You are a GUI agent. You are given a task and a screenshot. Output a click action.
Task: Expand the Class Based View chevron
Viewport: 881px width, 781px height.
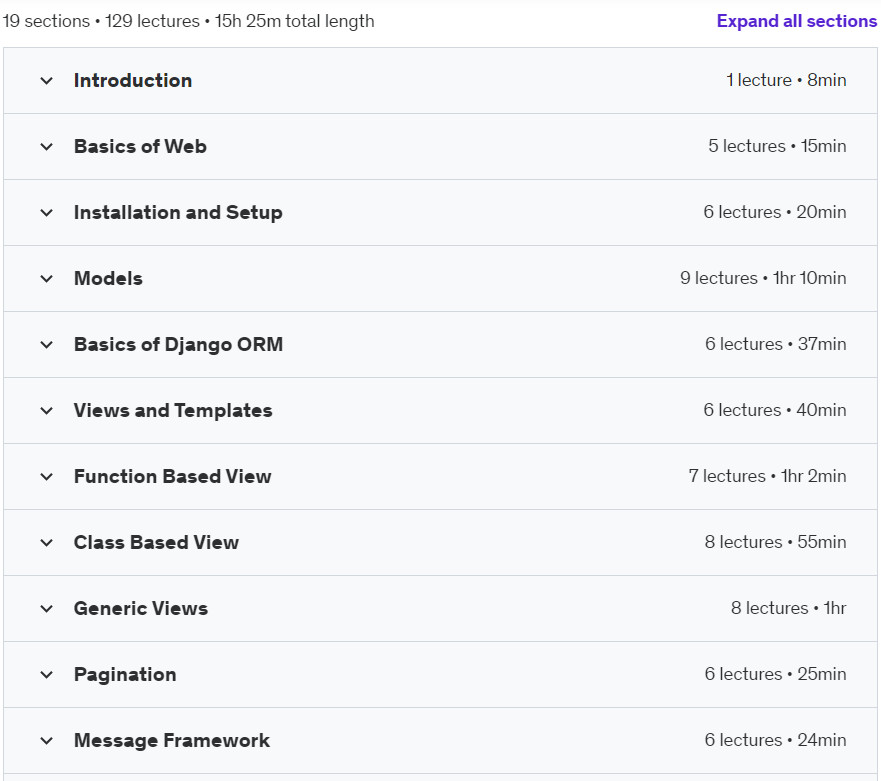[x=47, y=543]
